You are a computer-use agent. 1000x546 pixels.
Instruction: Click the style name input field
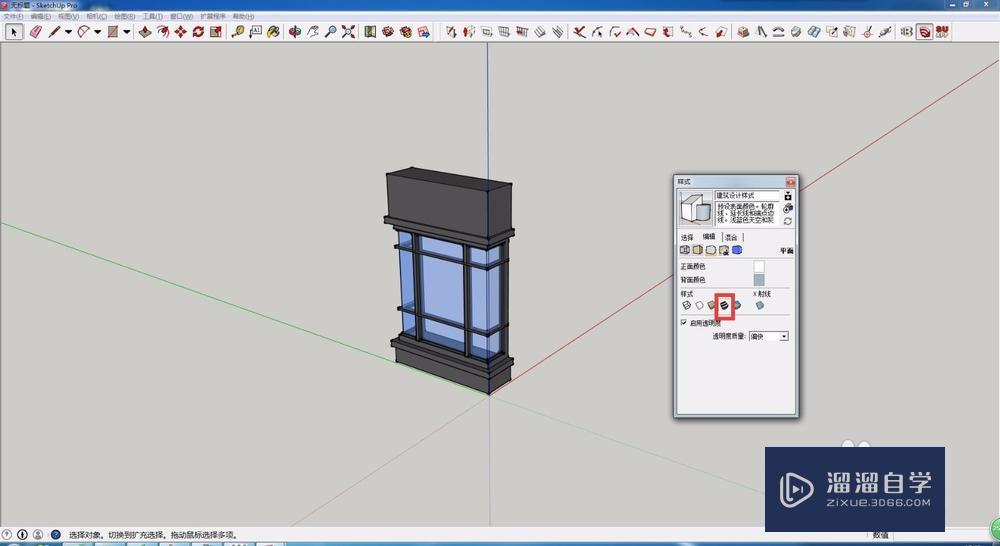(747, 195)
